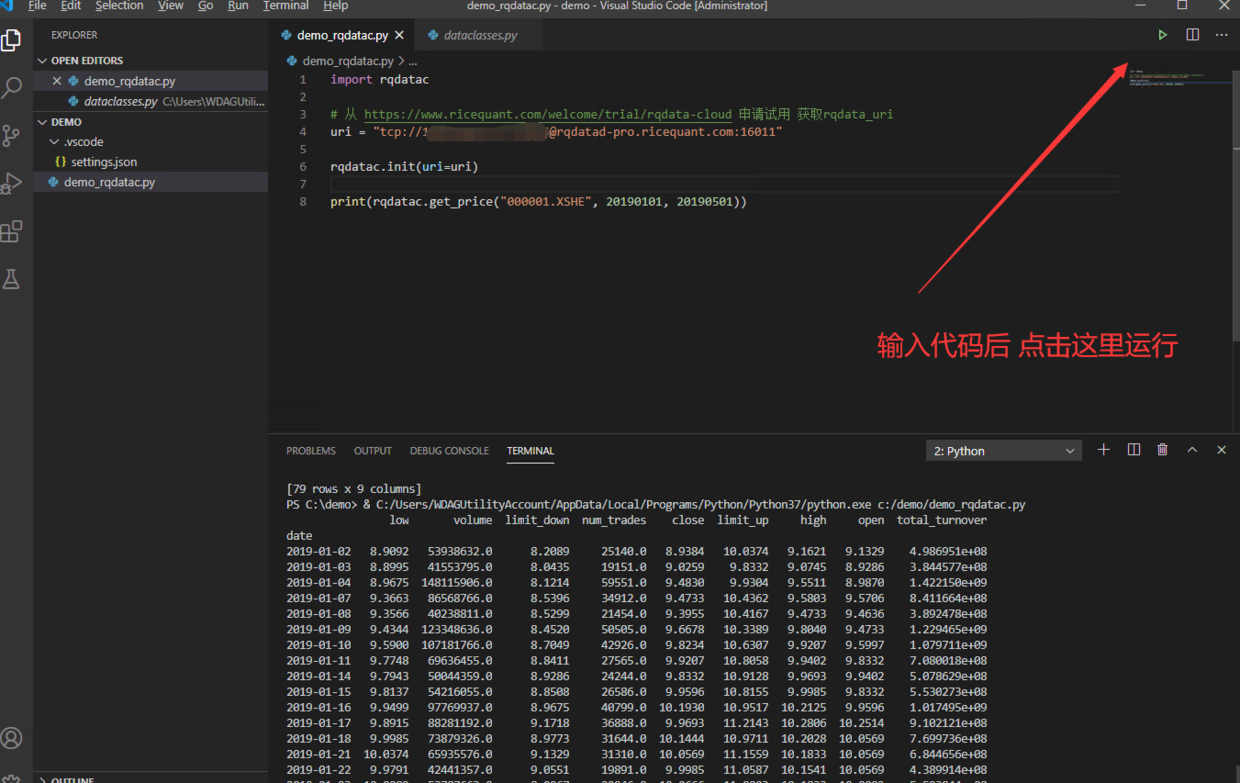Maximize the terminal panel with the chevron
Image resolution: width=1240 pixels, height=783 pixels.
click(x=1192, y=450)
